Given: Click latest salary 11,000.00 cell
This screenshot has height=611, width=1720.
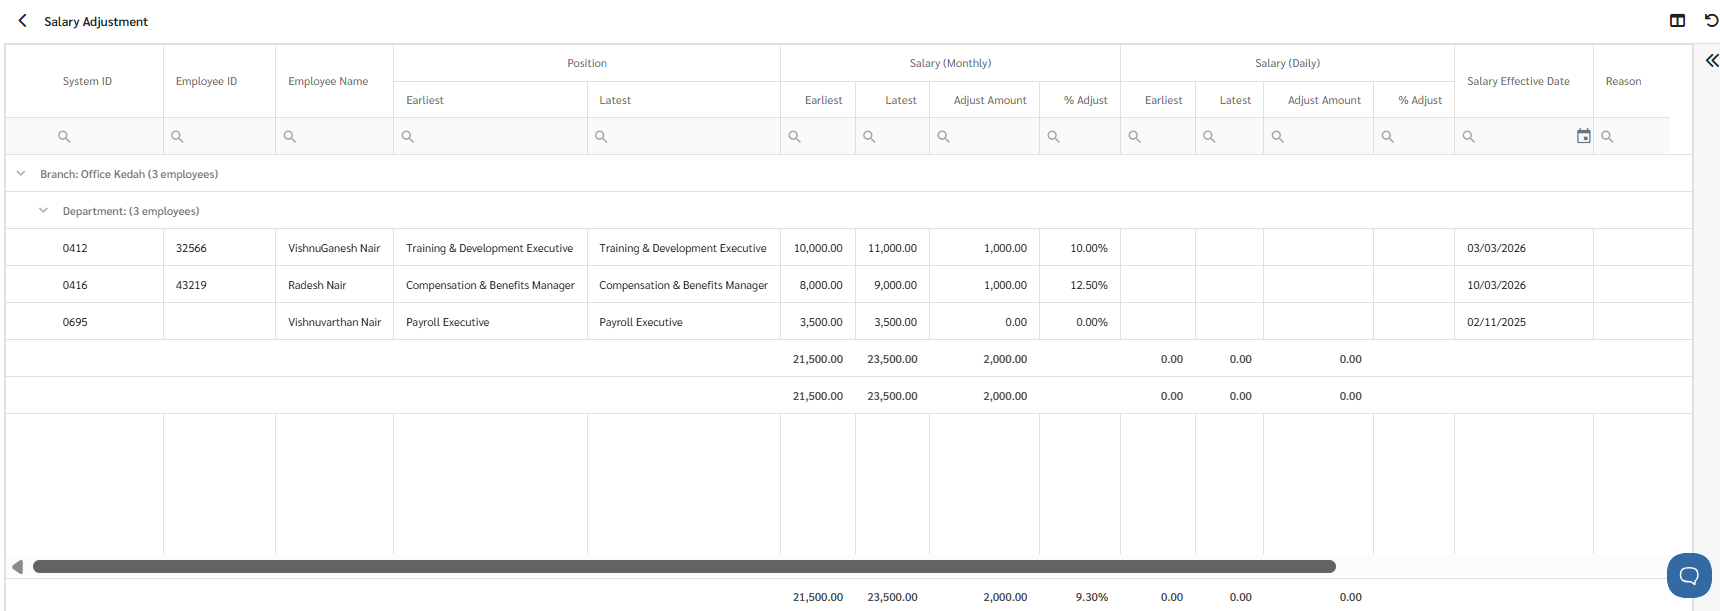Looking at the screenshot, I should coord(892,248).
